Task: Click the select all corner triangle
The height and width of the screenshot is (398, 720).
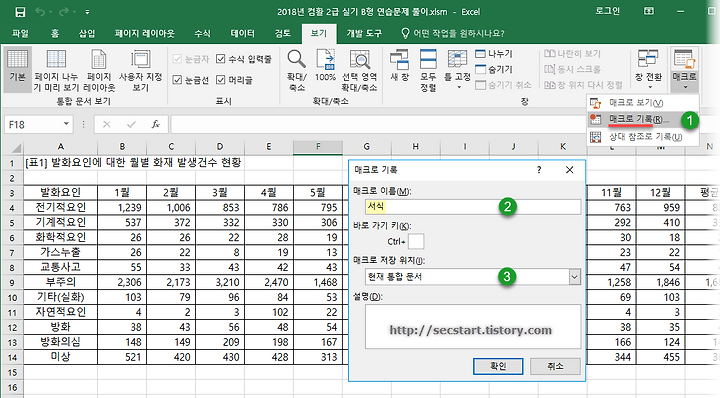Action: click(17, 148)
